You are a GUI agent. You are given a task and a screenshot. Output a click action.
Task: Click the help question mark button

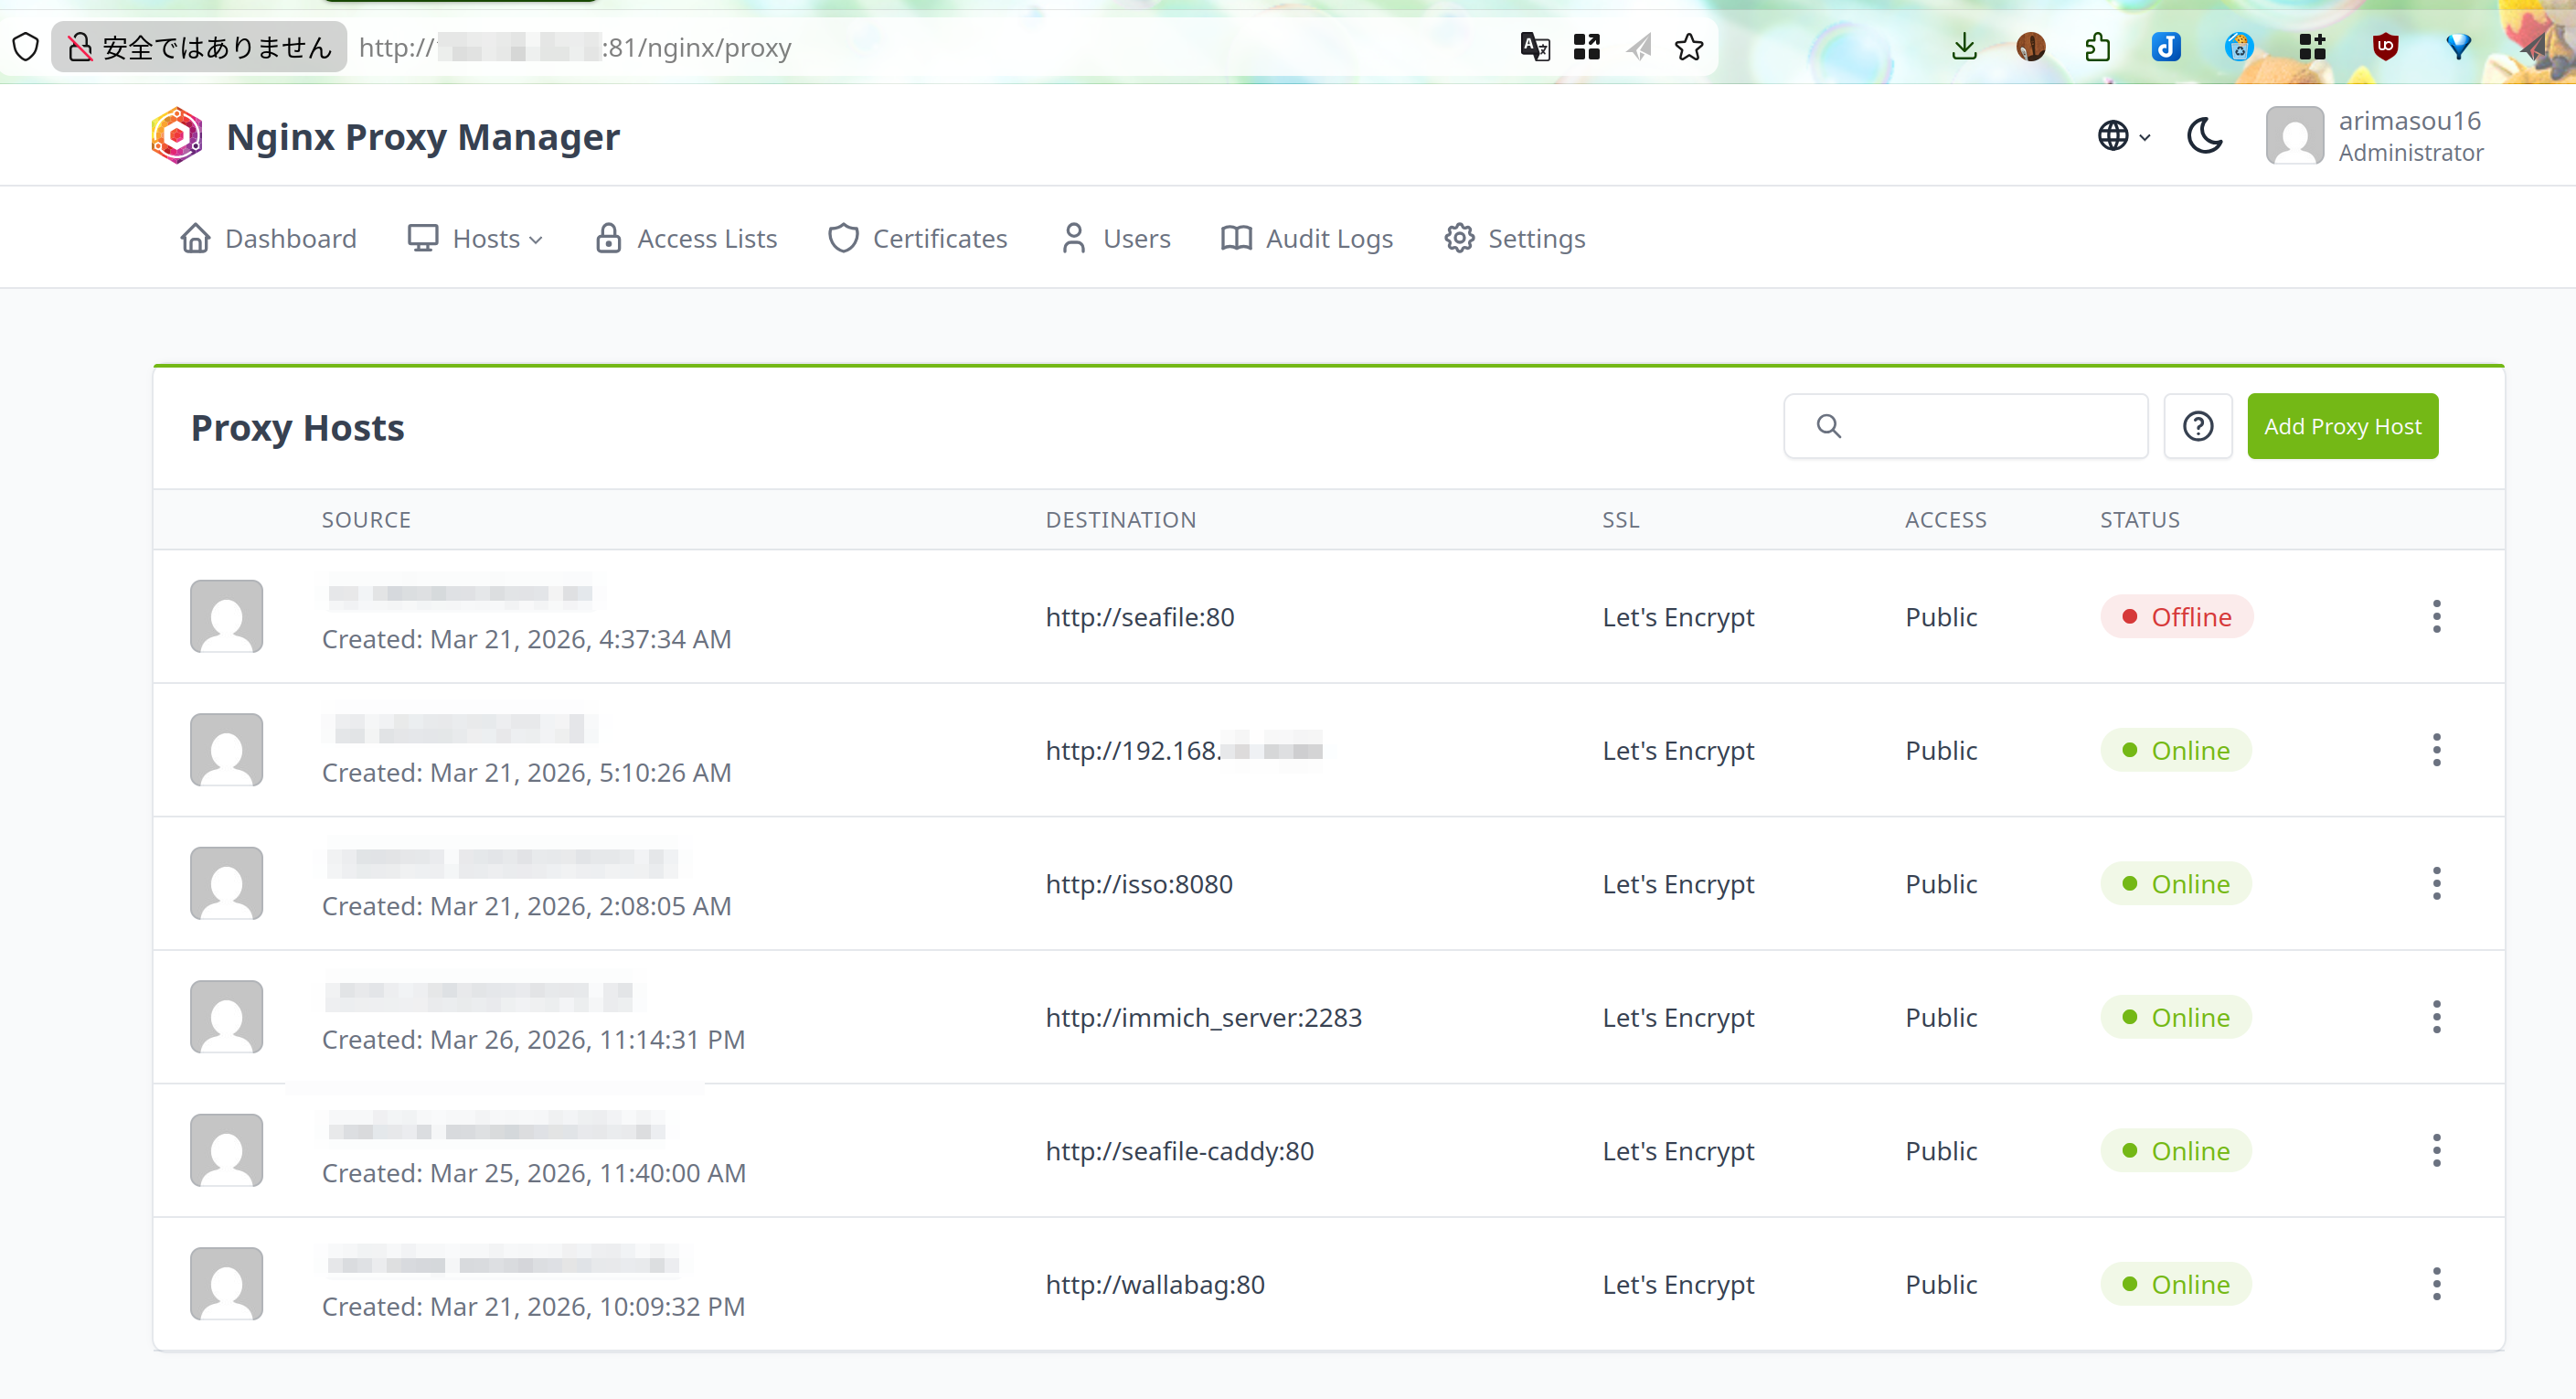click(2197, 426)
